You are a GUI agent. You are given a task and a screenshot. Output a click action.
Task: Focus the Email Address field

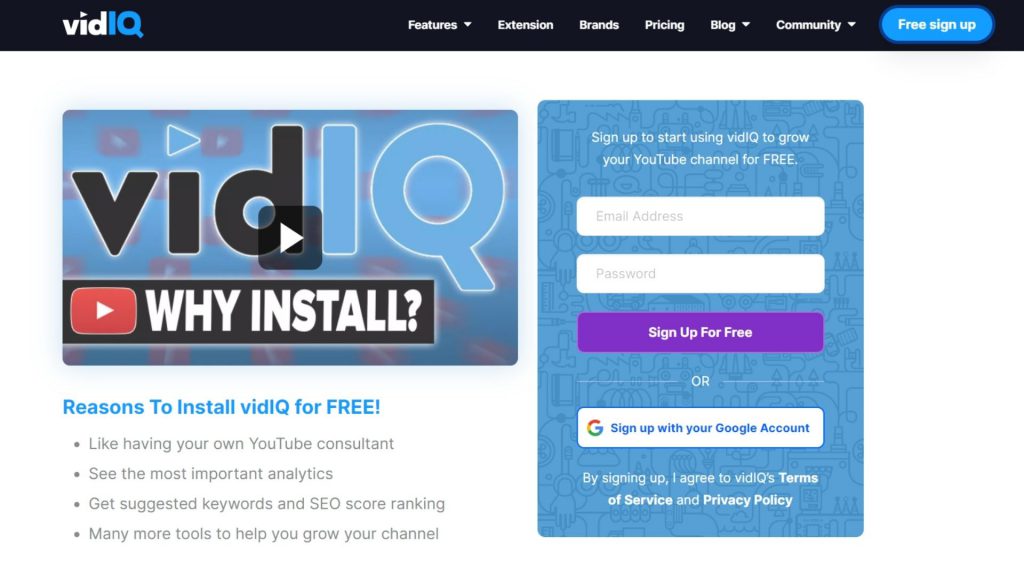coord(700,216)
